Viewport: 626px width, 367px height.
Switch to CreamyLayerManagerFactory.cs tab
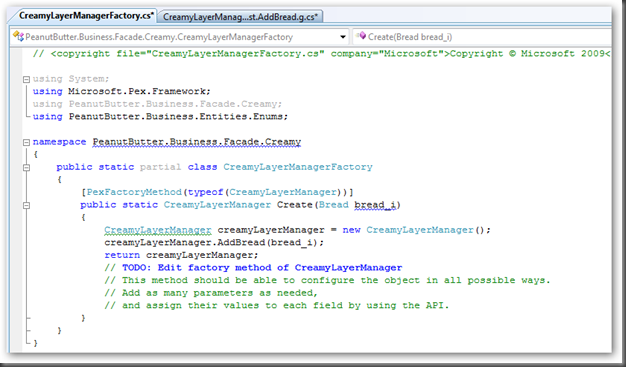click(86, 16)
